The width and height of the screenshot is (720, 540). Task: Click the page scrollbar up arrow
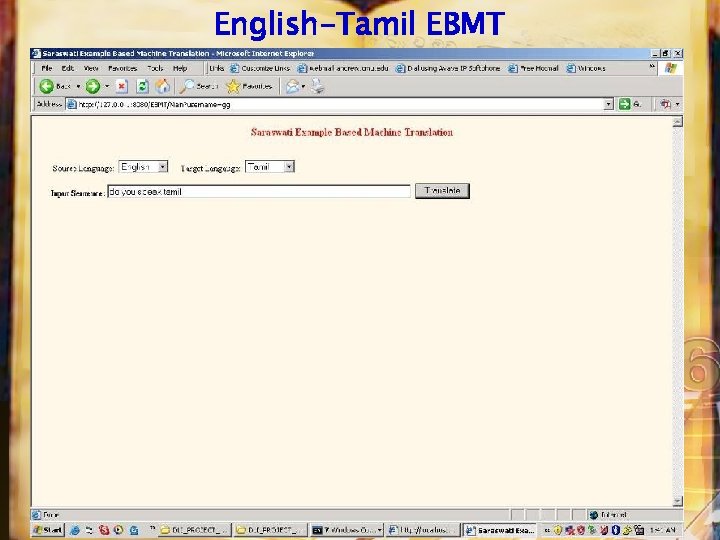(677, 122)
